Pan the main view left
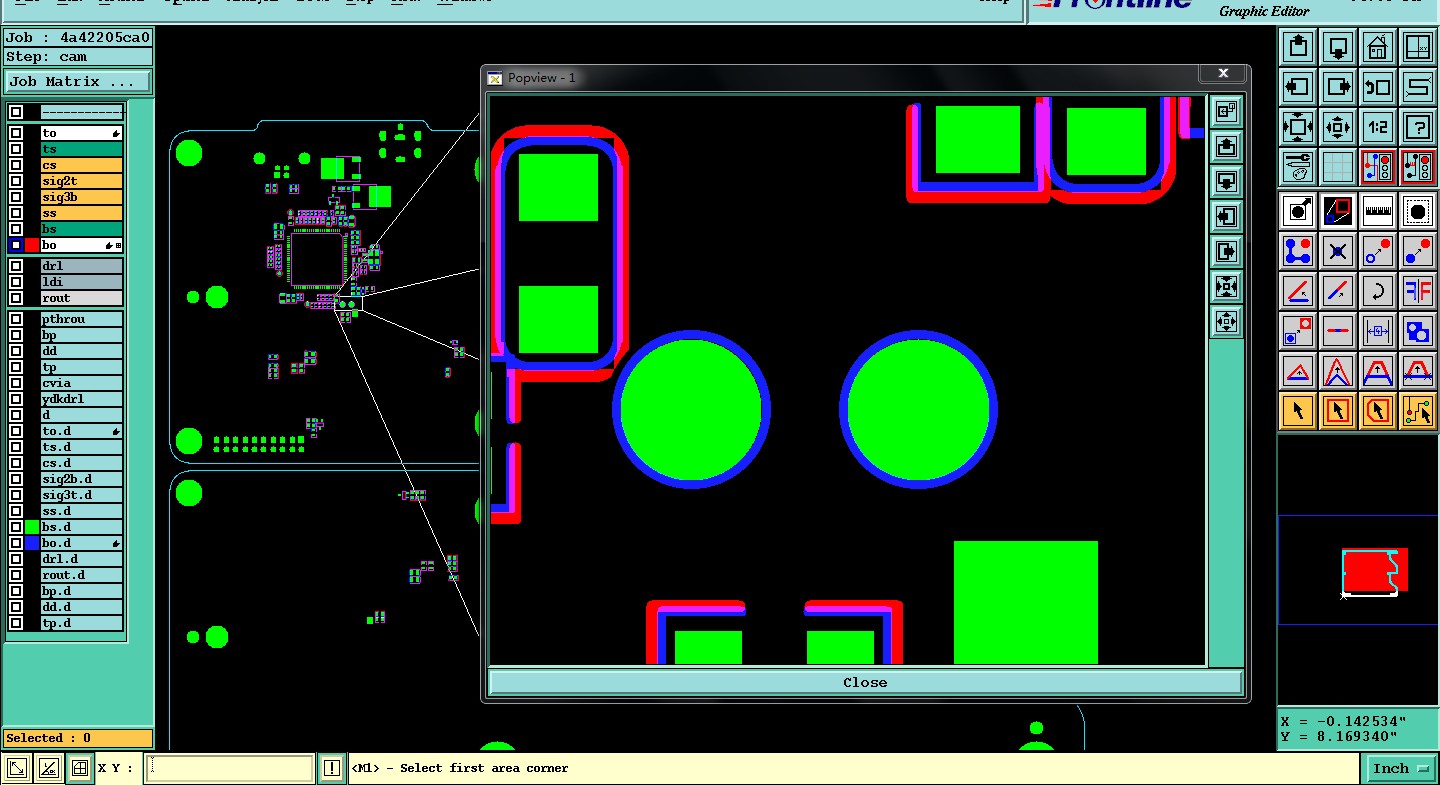The image size is (1440, 785). click(1298, 86)
